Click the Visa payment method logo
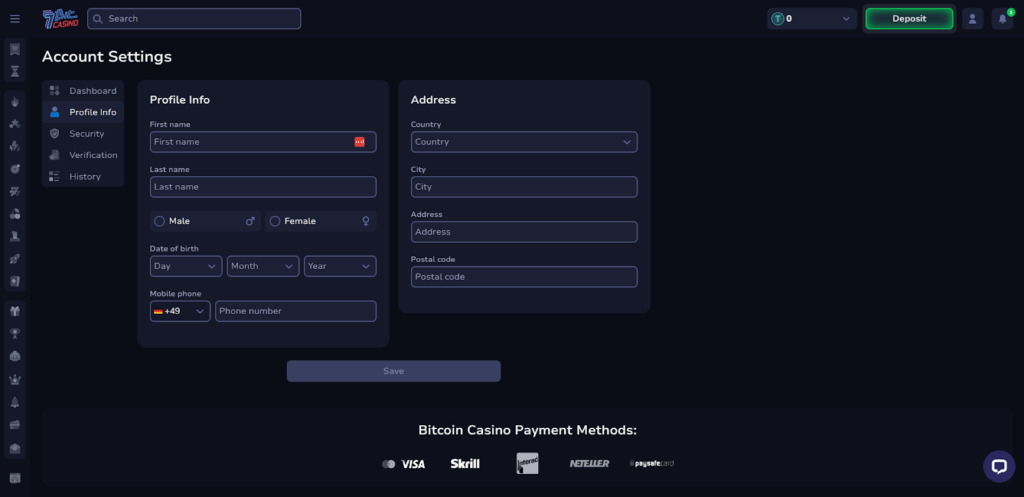Viewport: 1024px width, 497px height. pyautogui.click(x=404, y=464)
